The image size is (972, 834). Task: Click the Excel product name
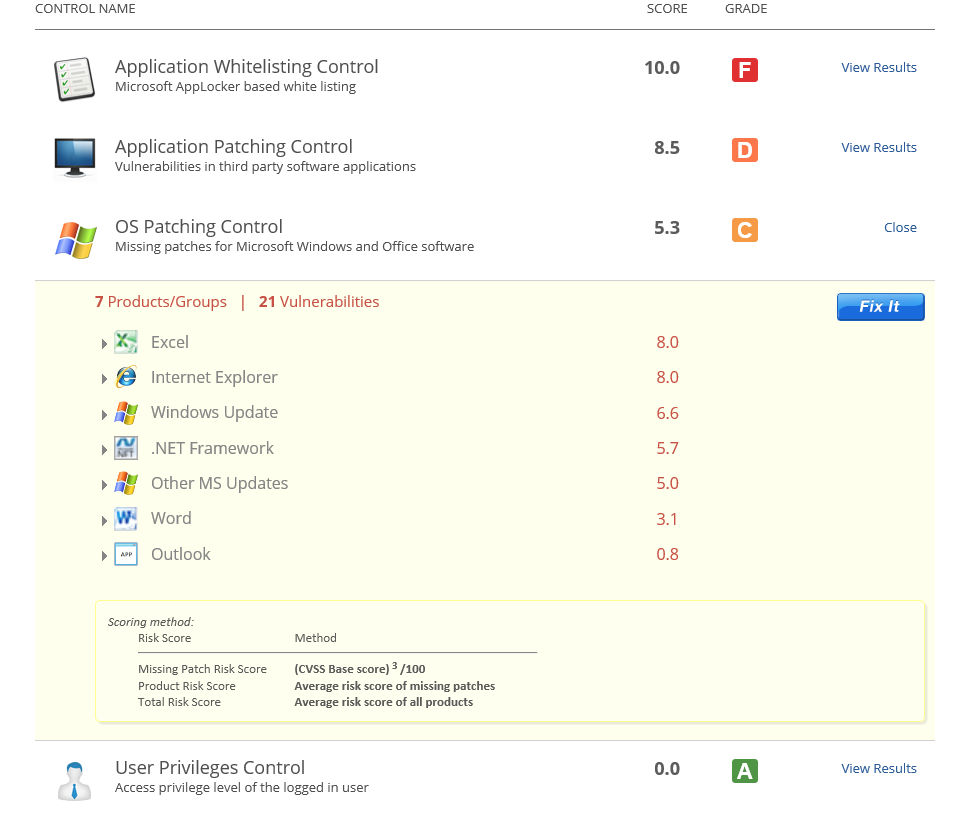click(170, 342)
